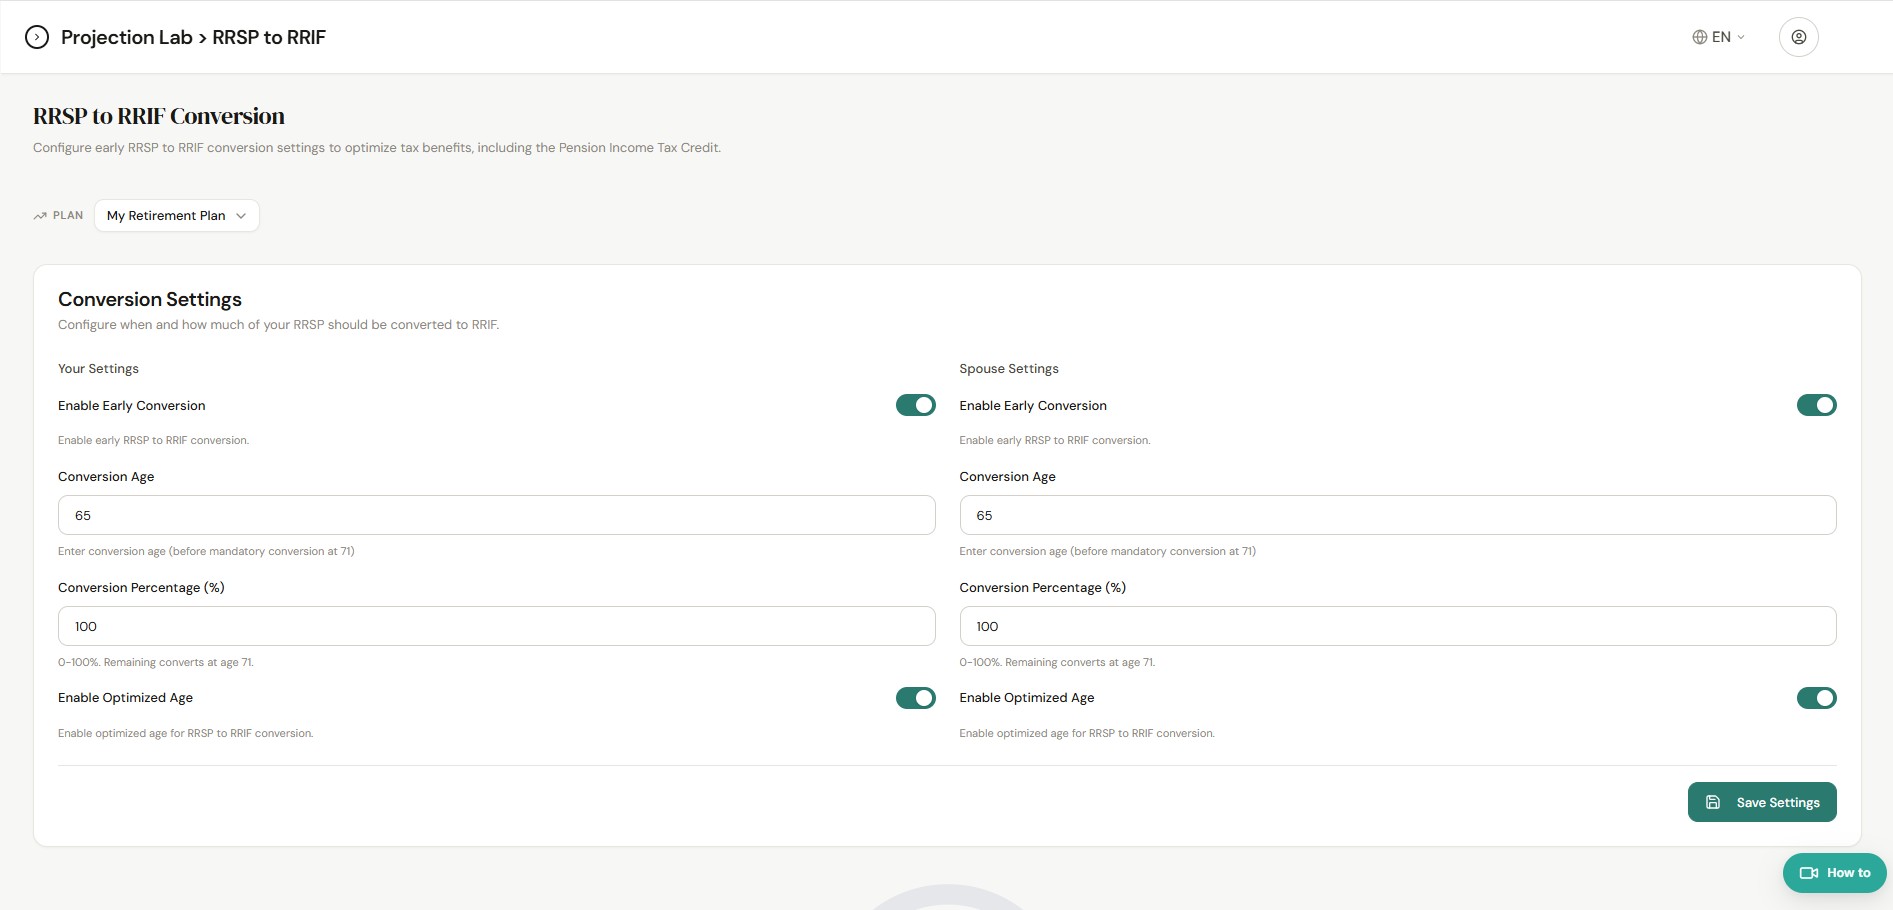Screen dimensions: 1893x910
Task: Click the save disk icon
Action: point(1713,802)
